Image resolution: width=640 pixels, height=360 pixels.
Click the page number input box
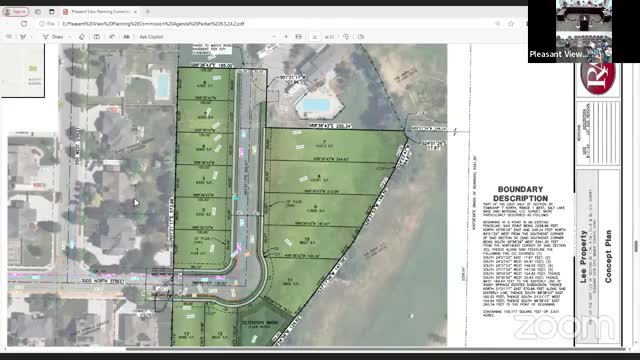tap(315, 37)
